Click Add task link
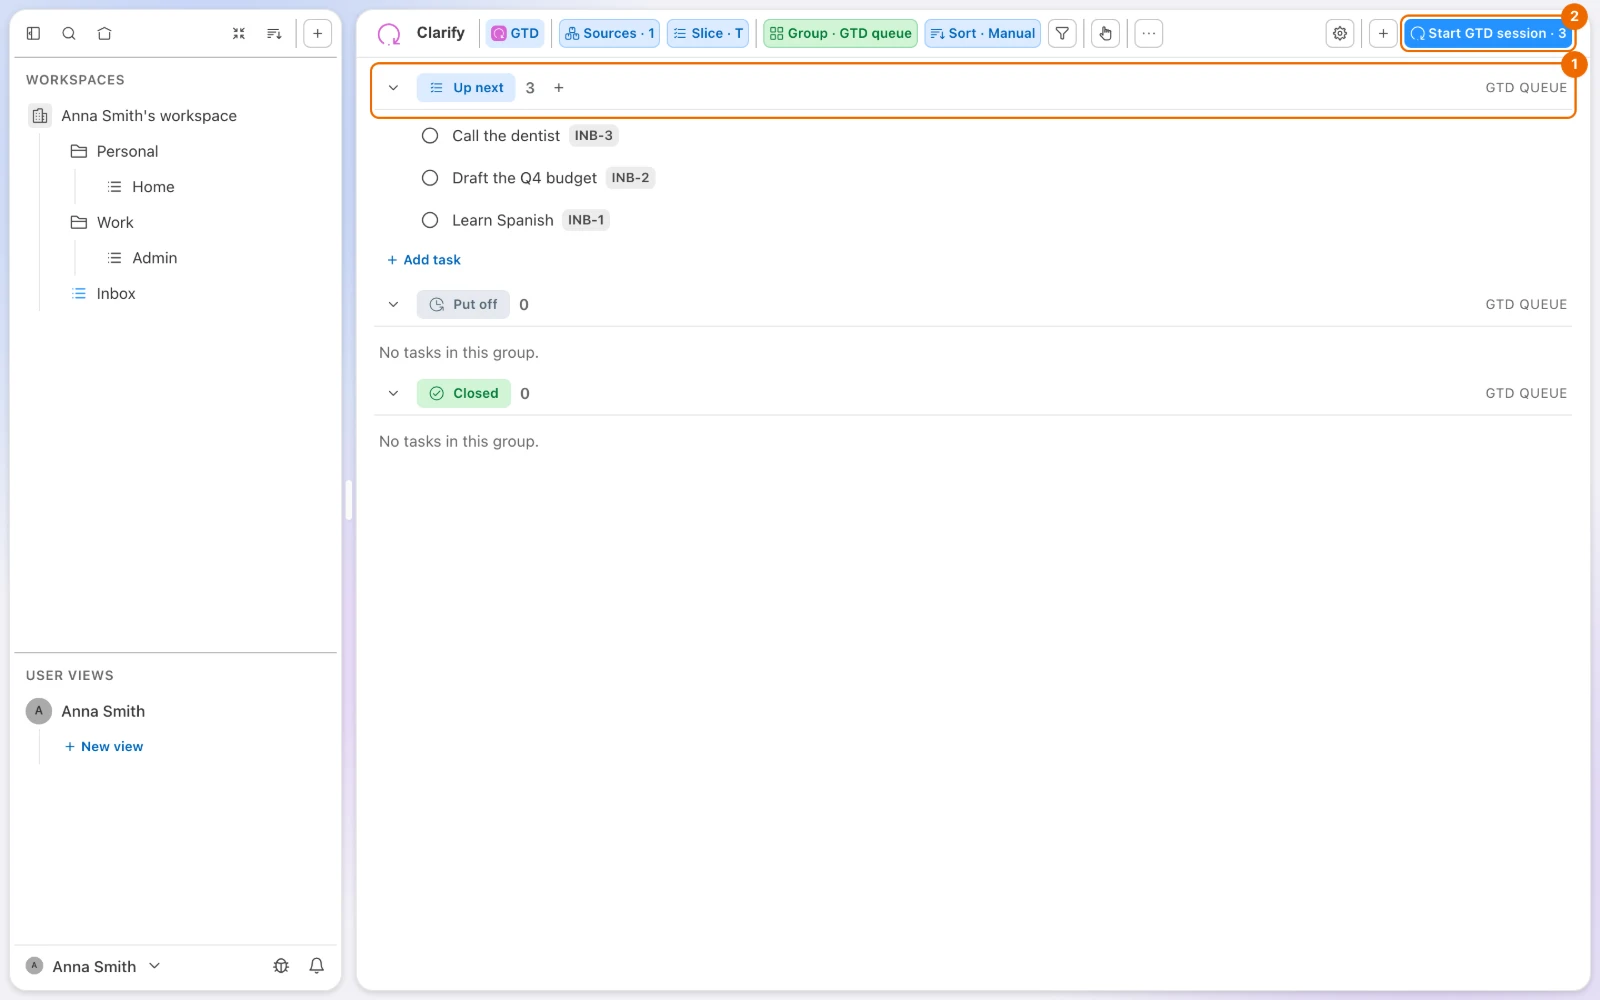 (x=424, y=260)
